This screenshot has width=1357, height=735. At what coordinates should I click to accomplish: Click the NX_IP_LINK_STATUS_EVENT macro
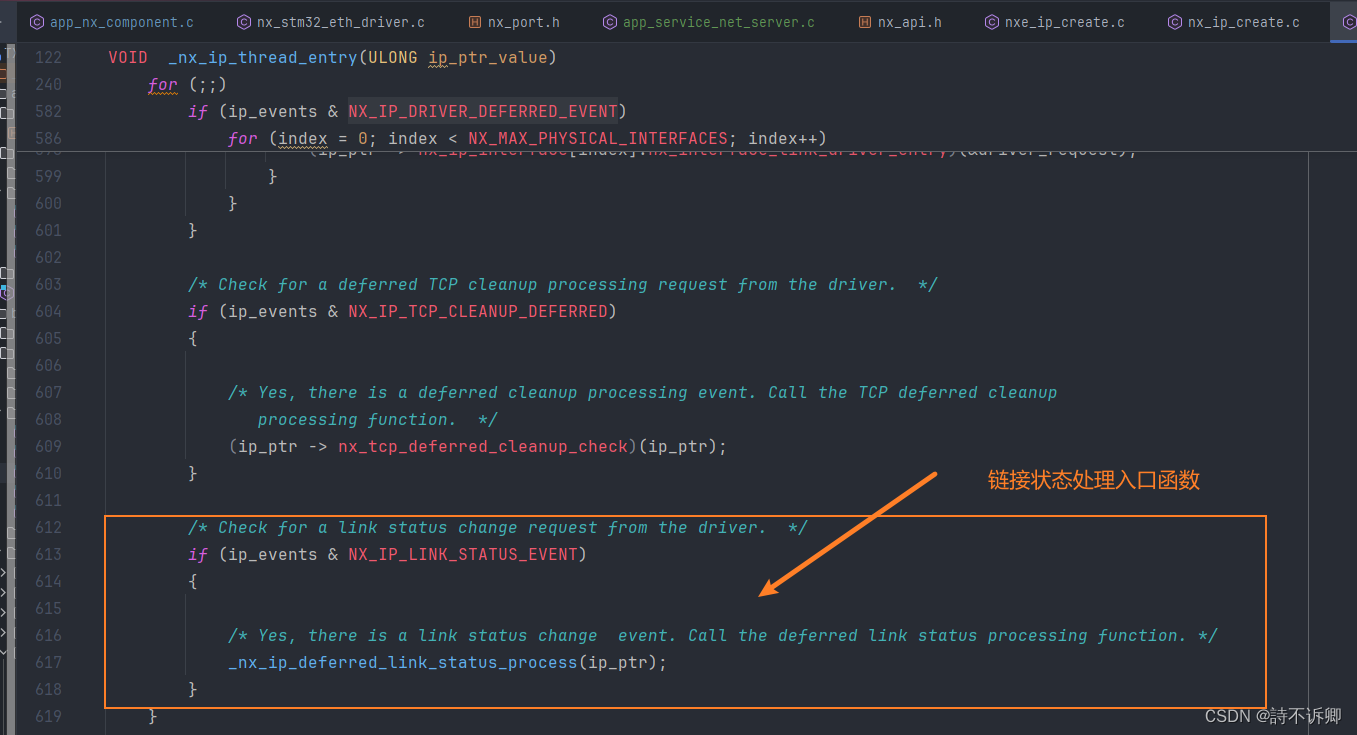(x=463, y=554)
